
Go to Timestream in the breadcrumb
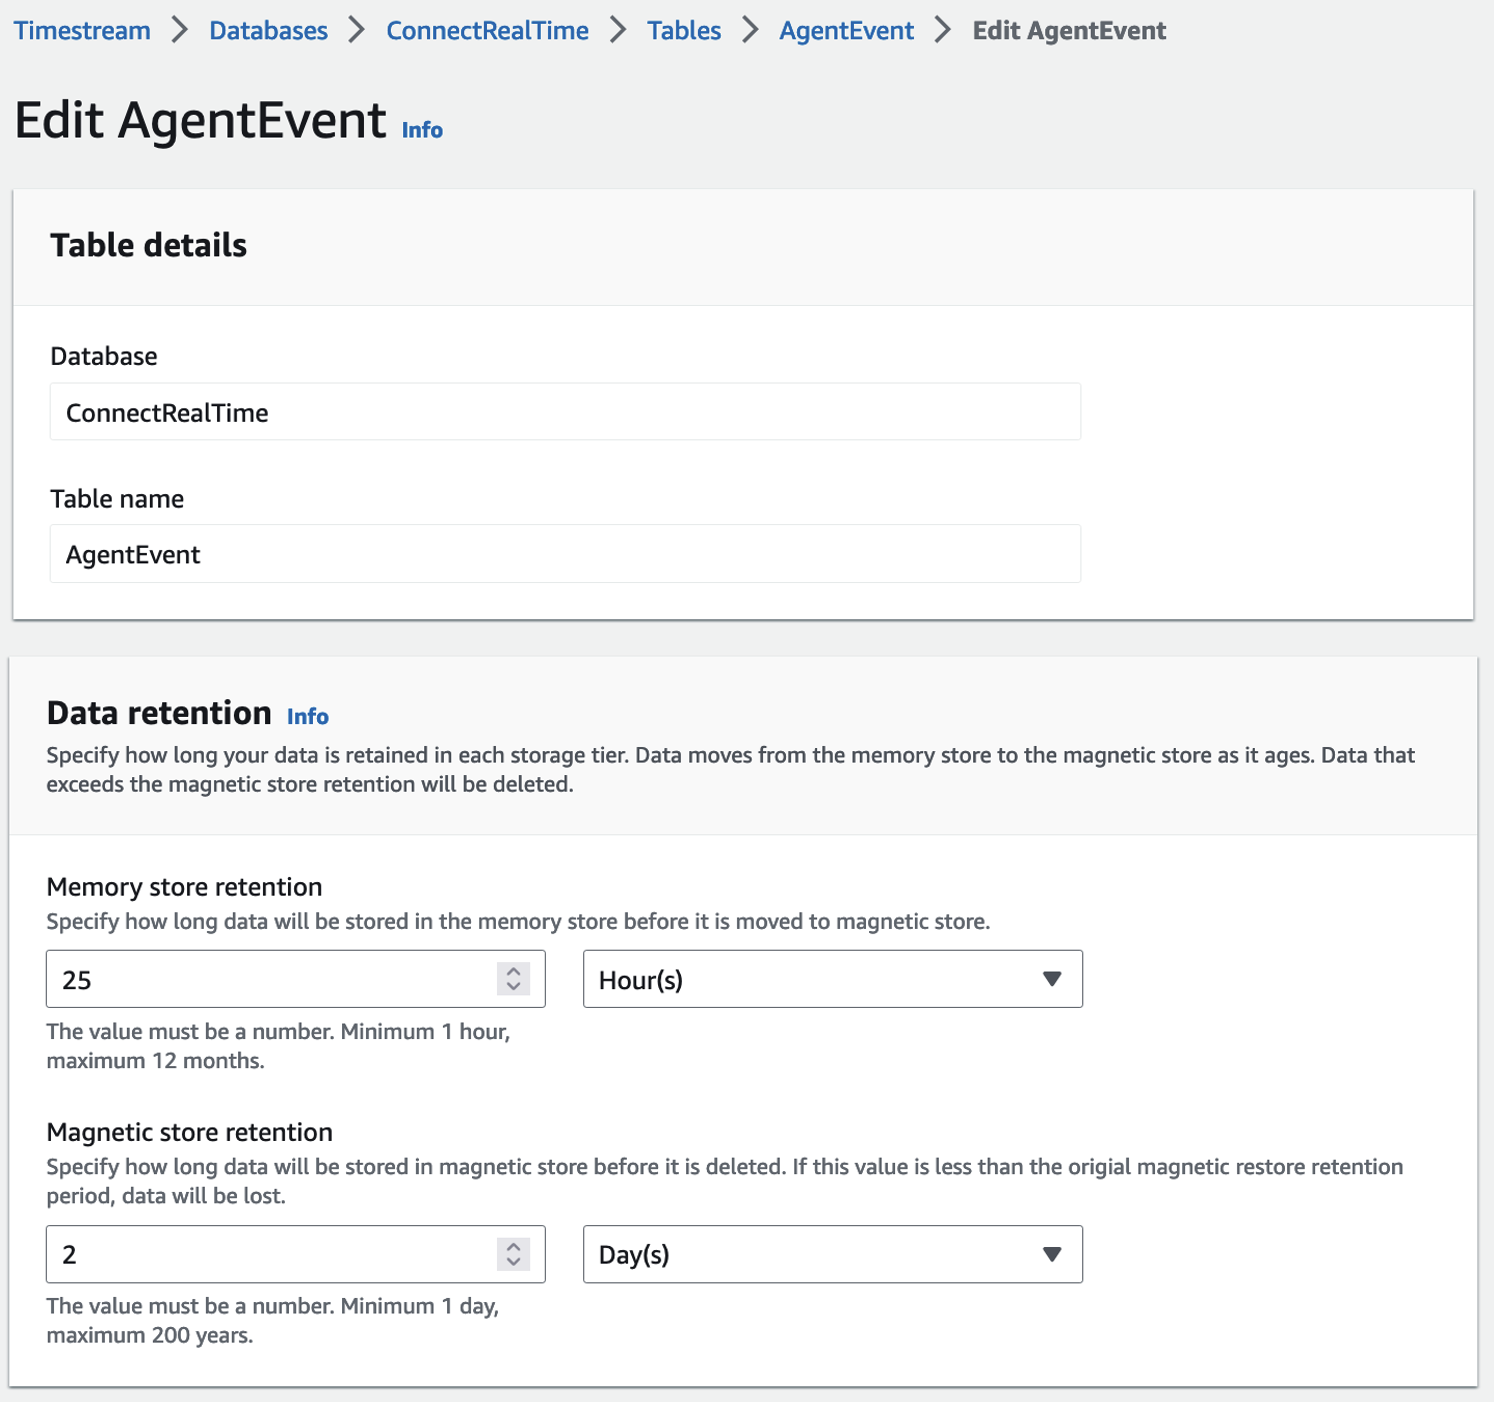[82, 31]
